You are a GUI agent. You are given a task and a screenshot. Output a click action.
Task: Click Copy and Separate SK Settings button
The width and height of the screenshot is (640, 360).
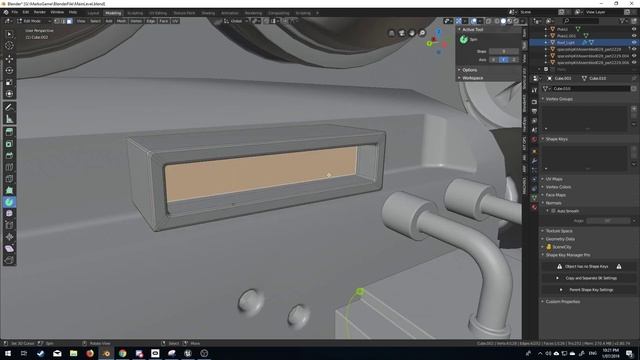click(589, 278)
